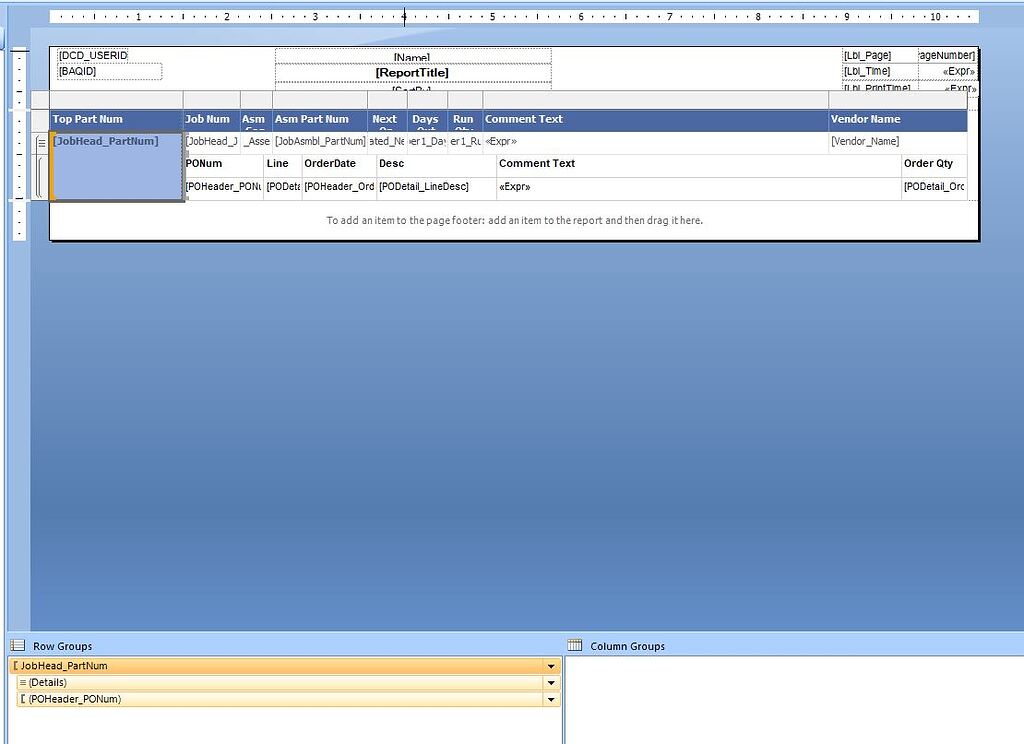Open the (Details) row group dropdown

pyautogui.click(x=551, y=682)
